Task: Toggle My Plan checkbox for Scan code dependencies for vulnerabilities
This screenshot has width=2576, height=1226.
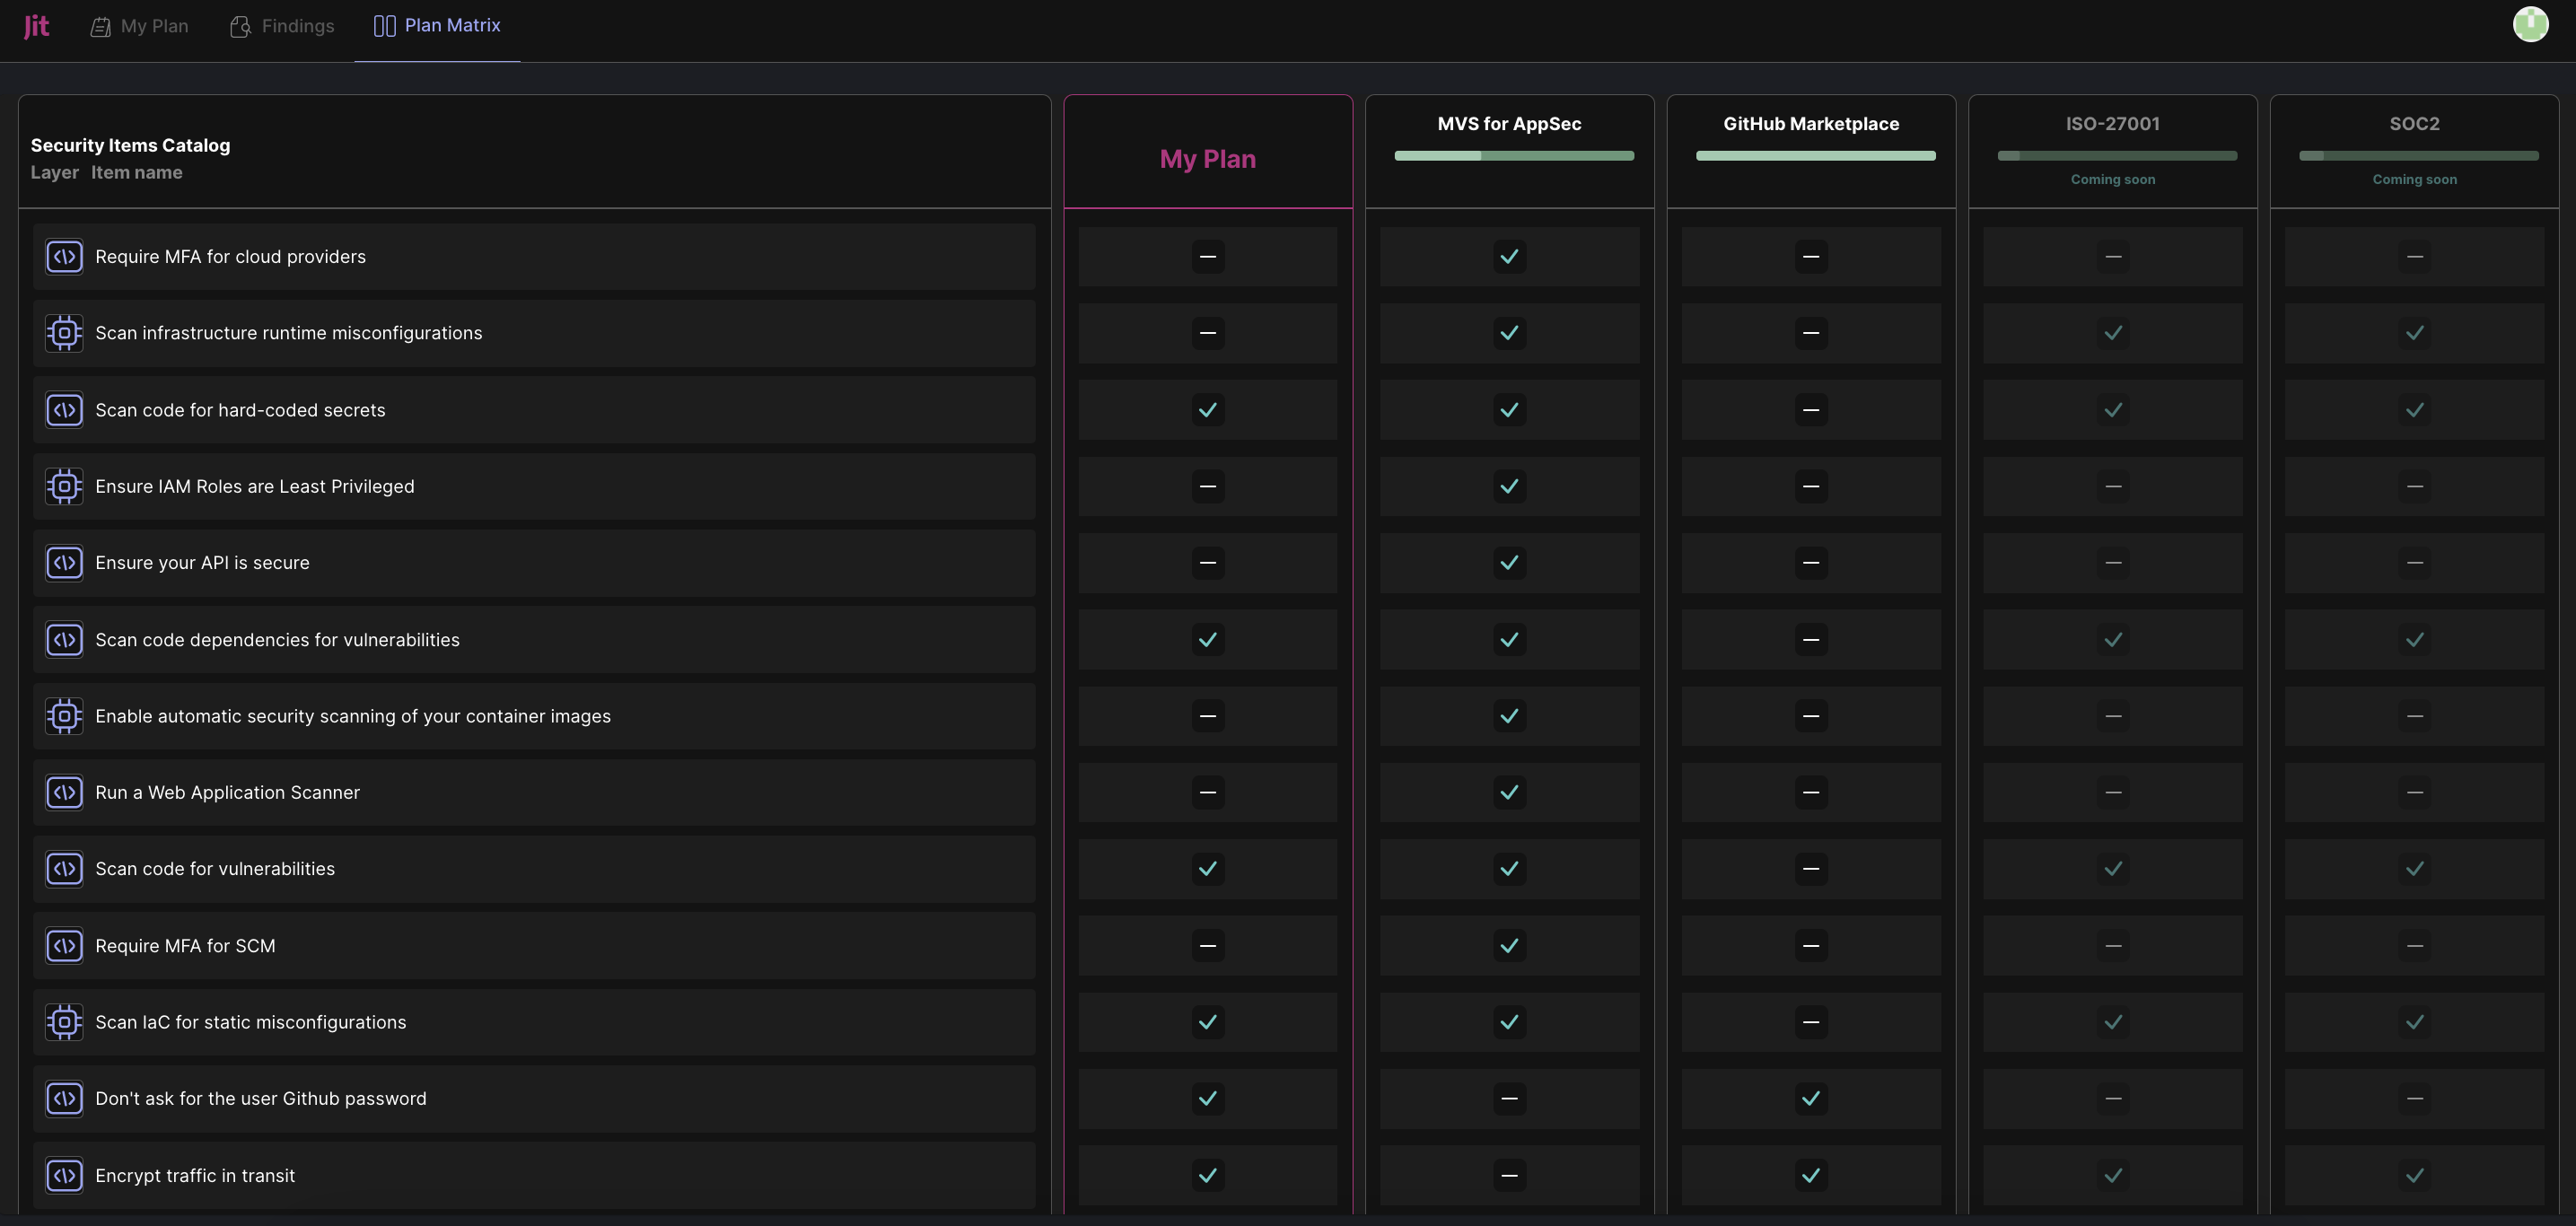Action: tap(1207, 640)
